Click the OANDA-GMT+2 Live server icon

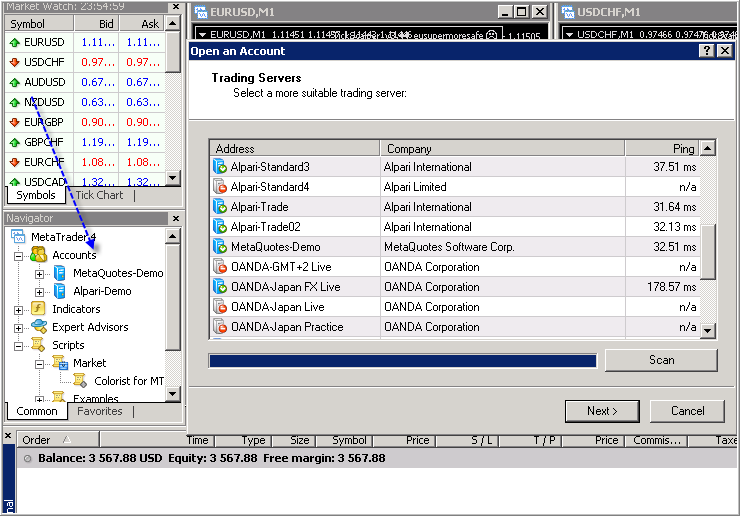[x=220, y=267]
